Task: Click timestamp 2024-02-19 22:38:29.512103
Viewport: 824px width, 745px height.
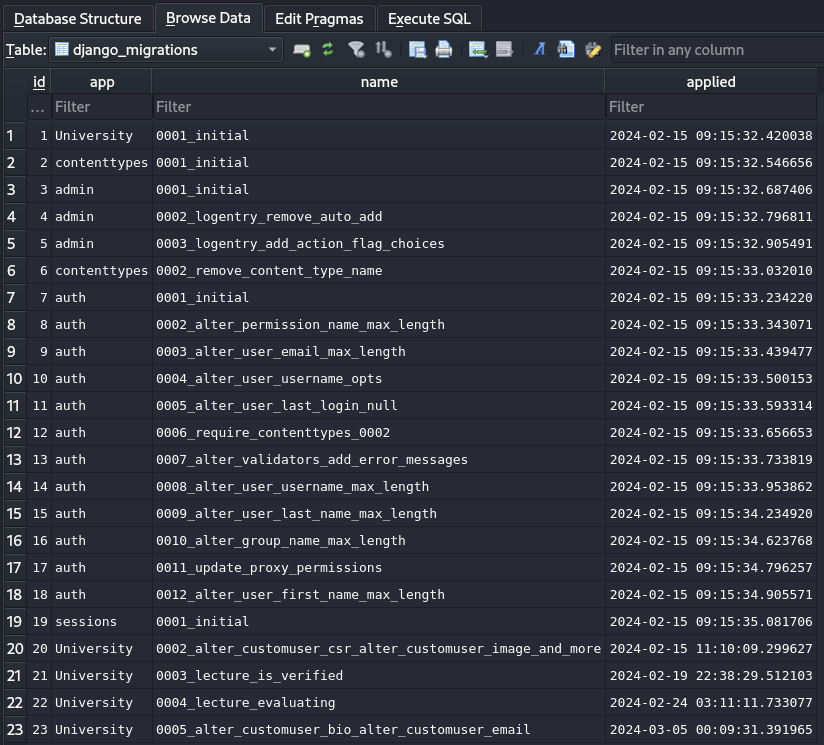Action: point(711,676)
